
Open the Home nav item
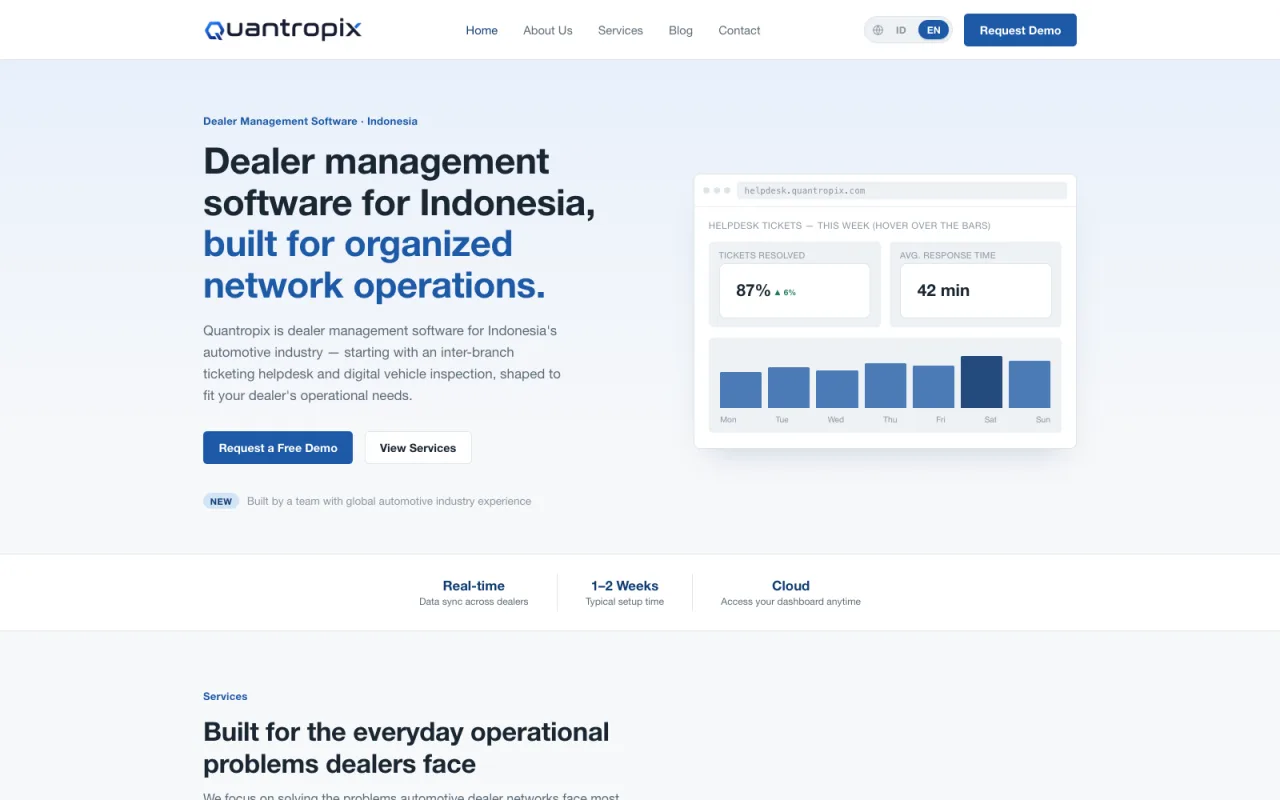[x=482, y=30]
